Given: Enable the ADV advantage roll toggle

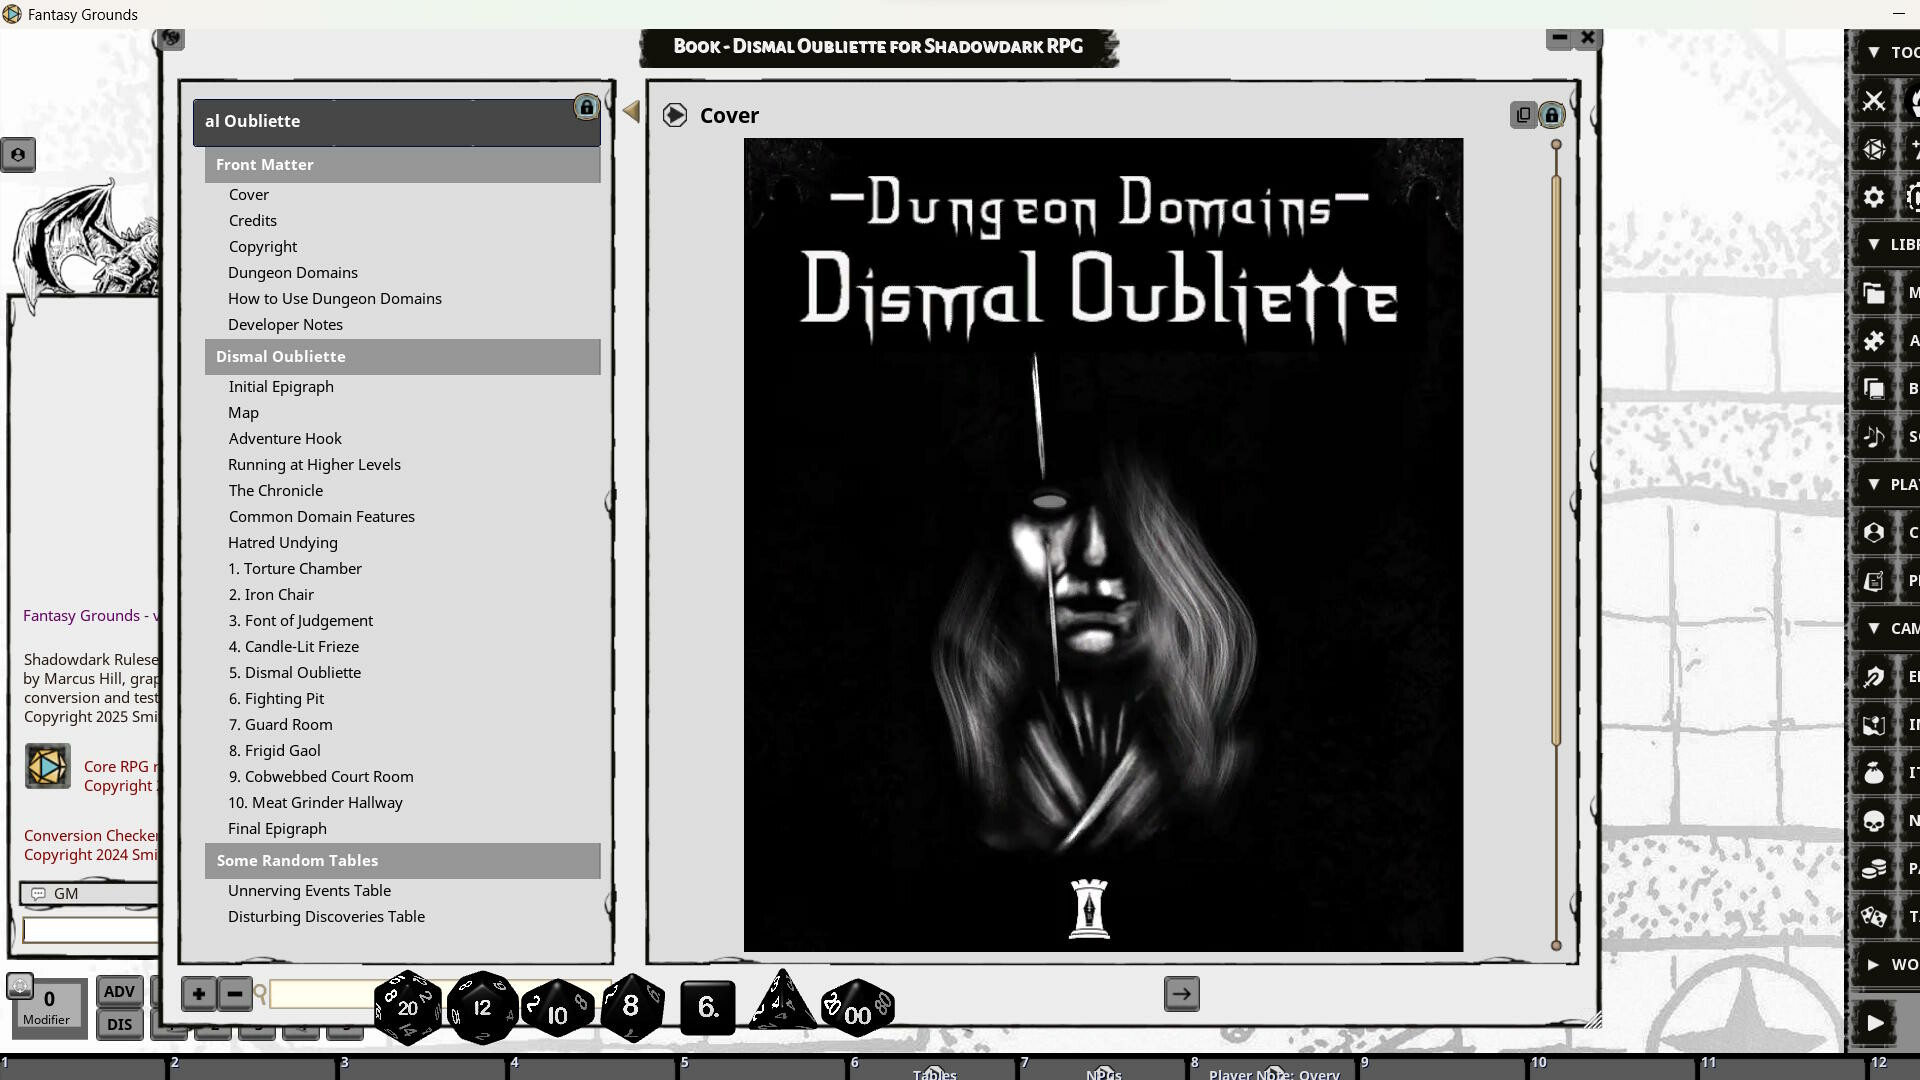Looking at the screenshot, I should tap(119, 991).
